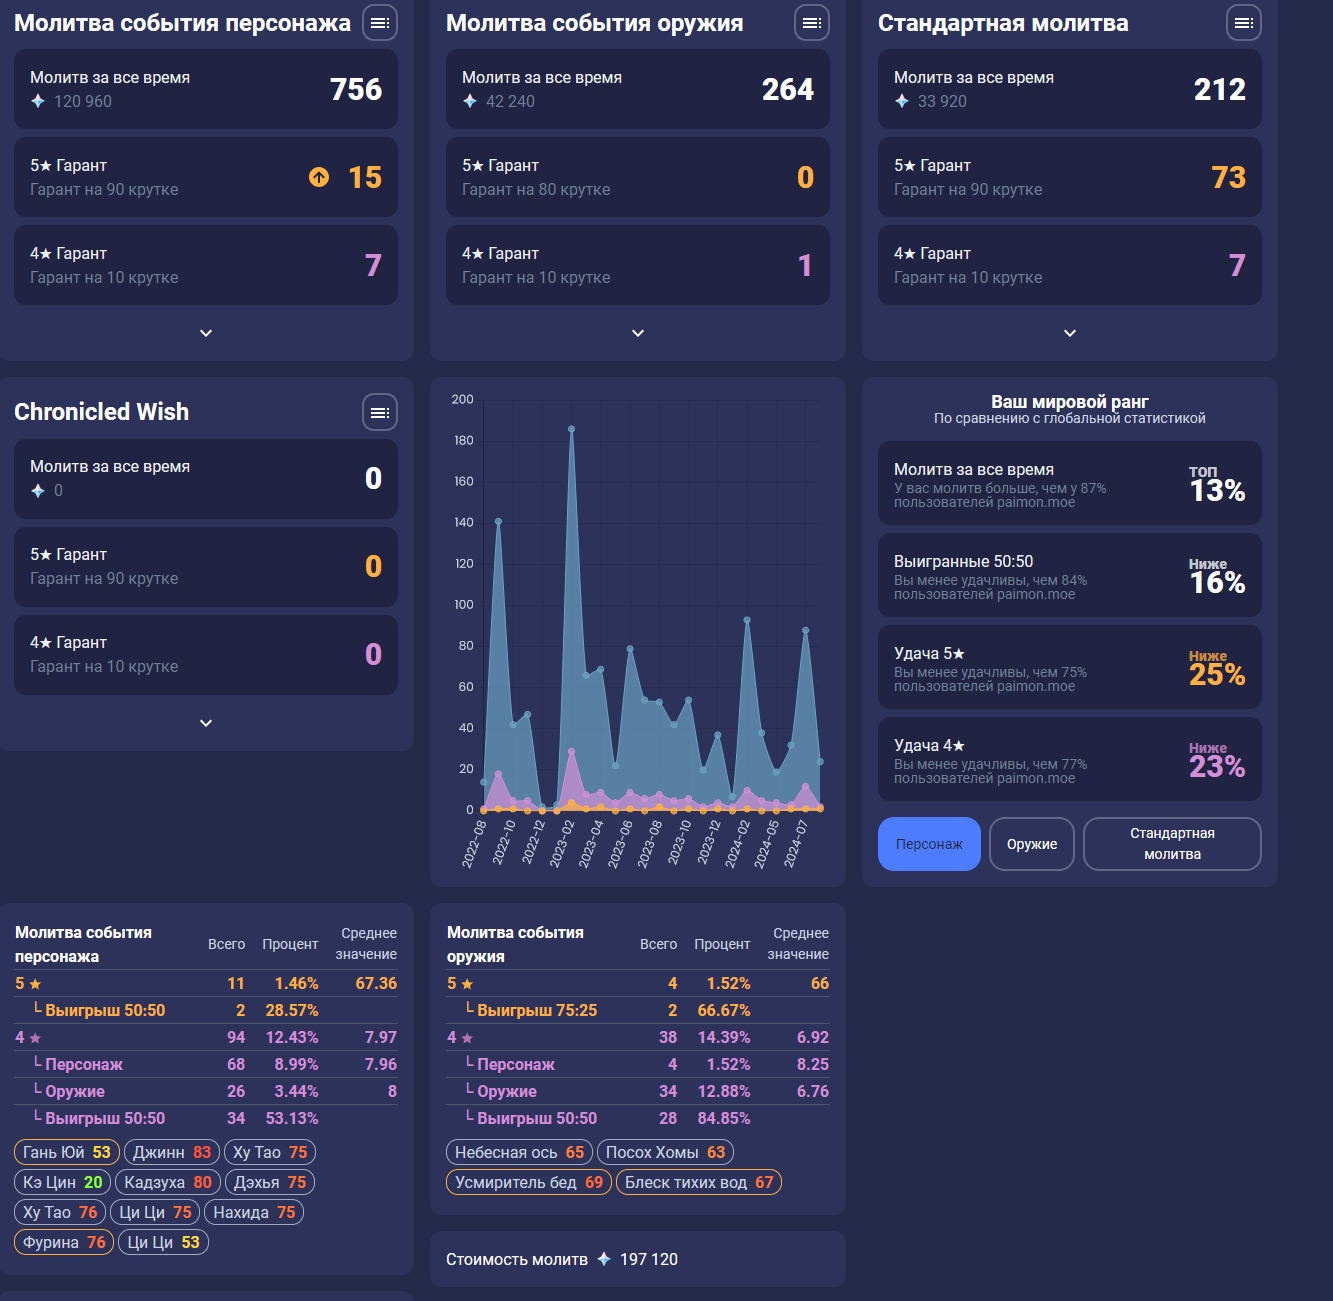This screenshot has height=1301, width=1333.
Task: Expand the standard wish panel chevron
Action: click(x=1070, y=333)
